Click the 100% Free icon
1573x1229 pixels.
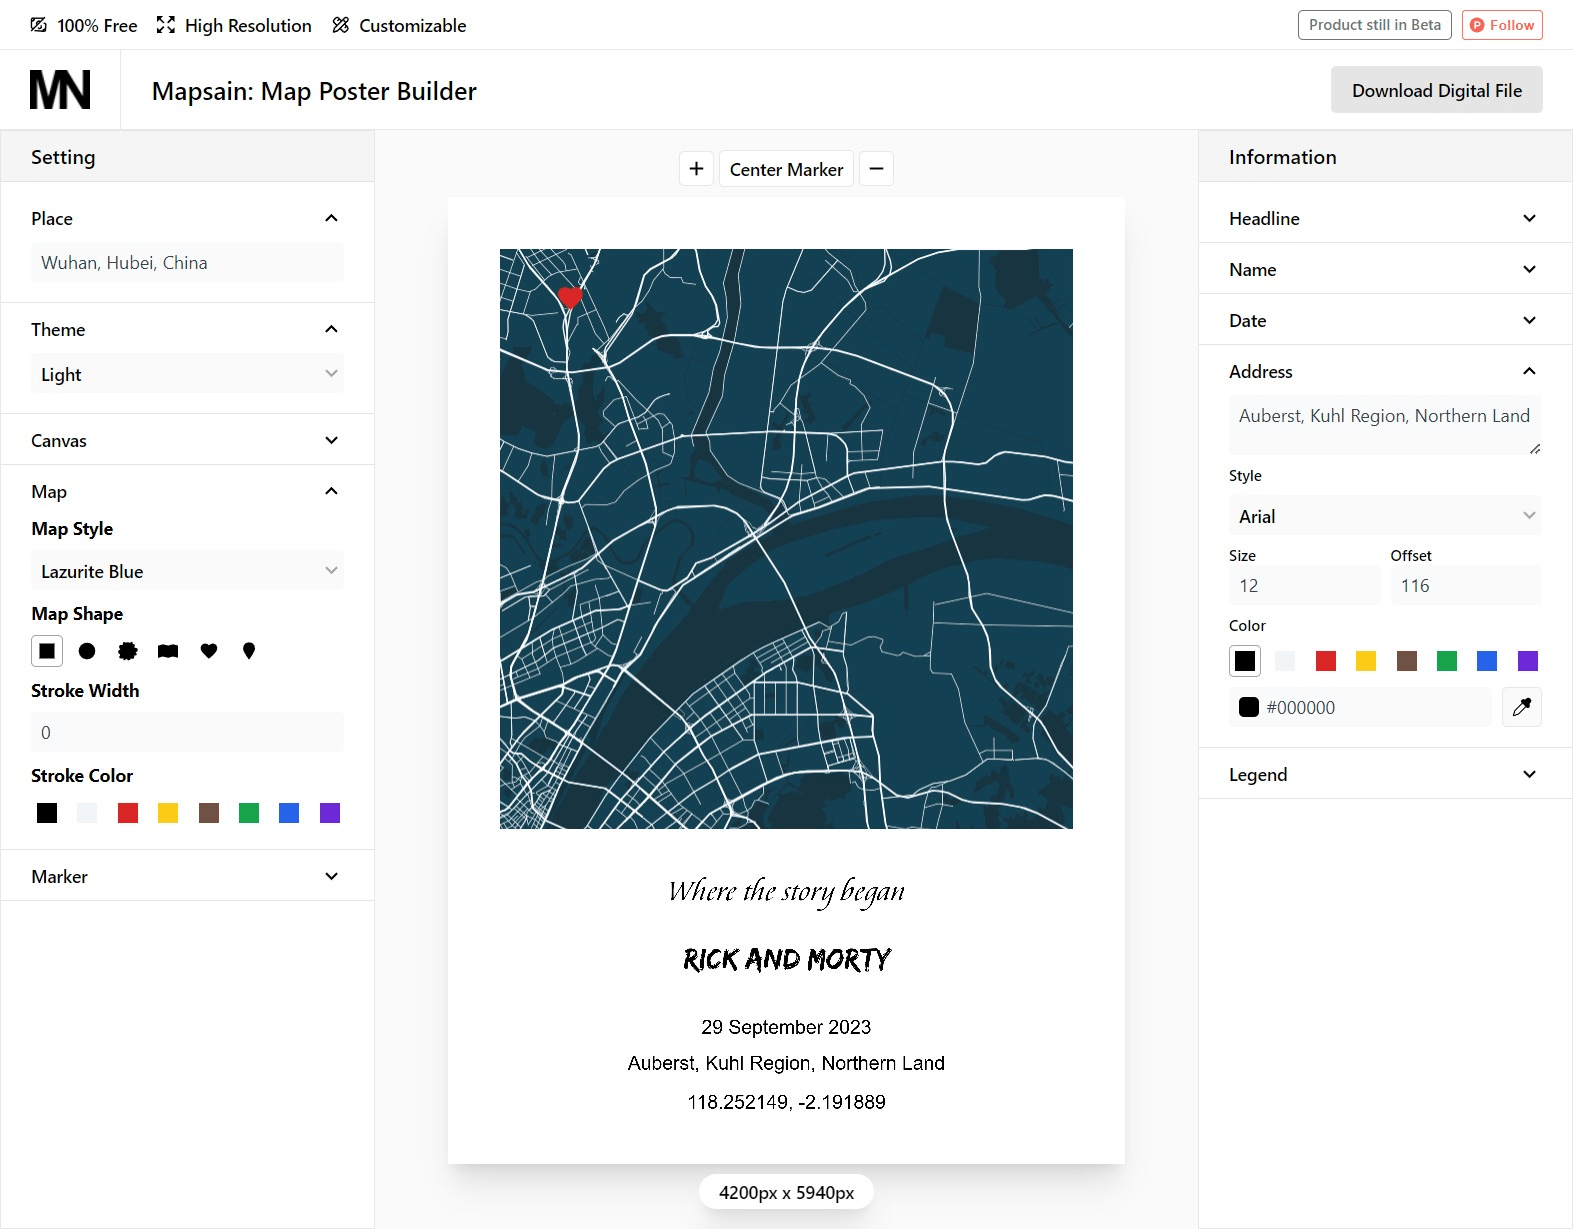[x=38, y=25]
